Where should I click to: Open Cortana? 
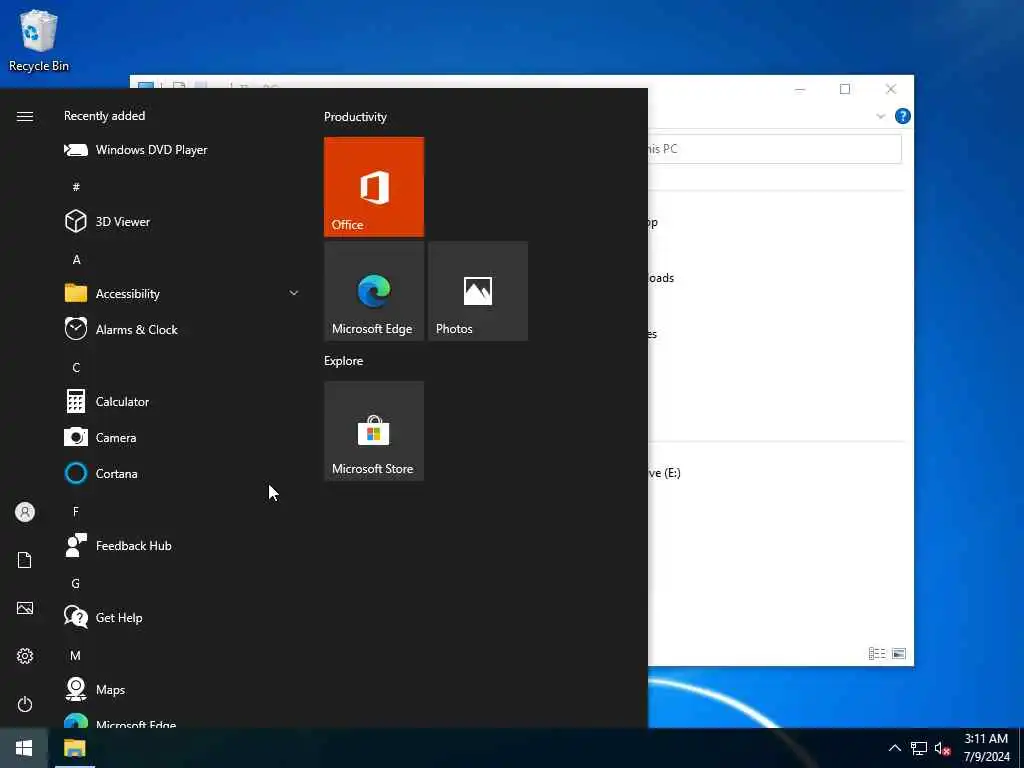pyautogui.click(x=182, y=473)
